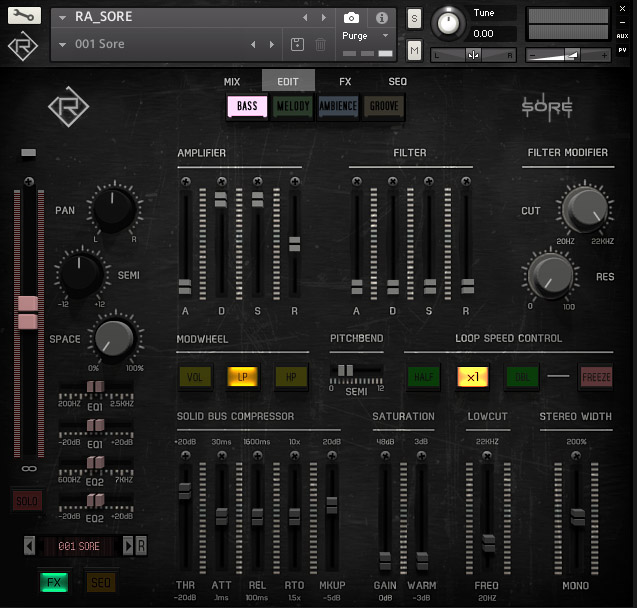
Task: Open the wrench instrument options icon
Action: pyautogui.click(x=24, y=15)
